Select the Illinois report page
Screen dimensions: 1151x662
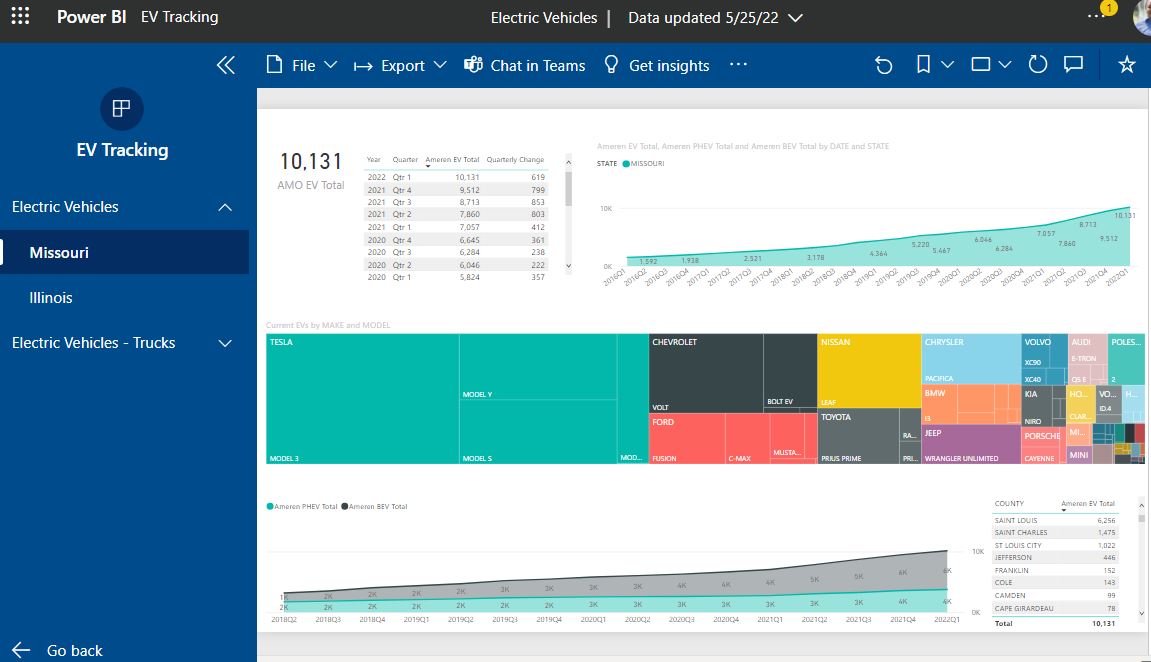(51, 298)
